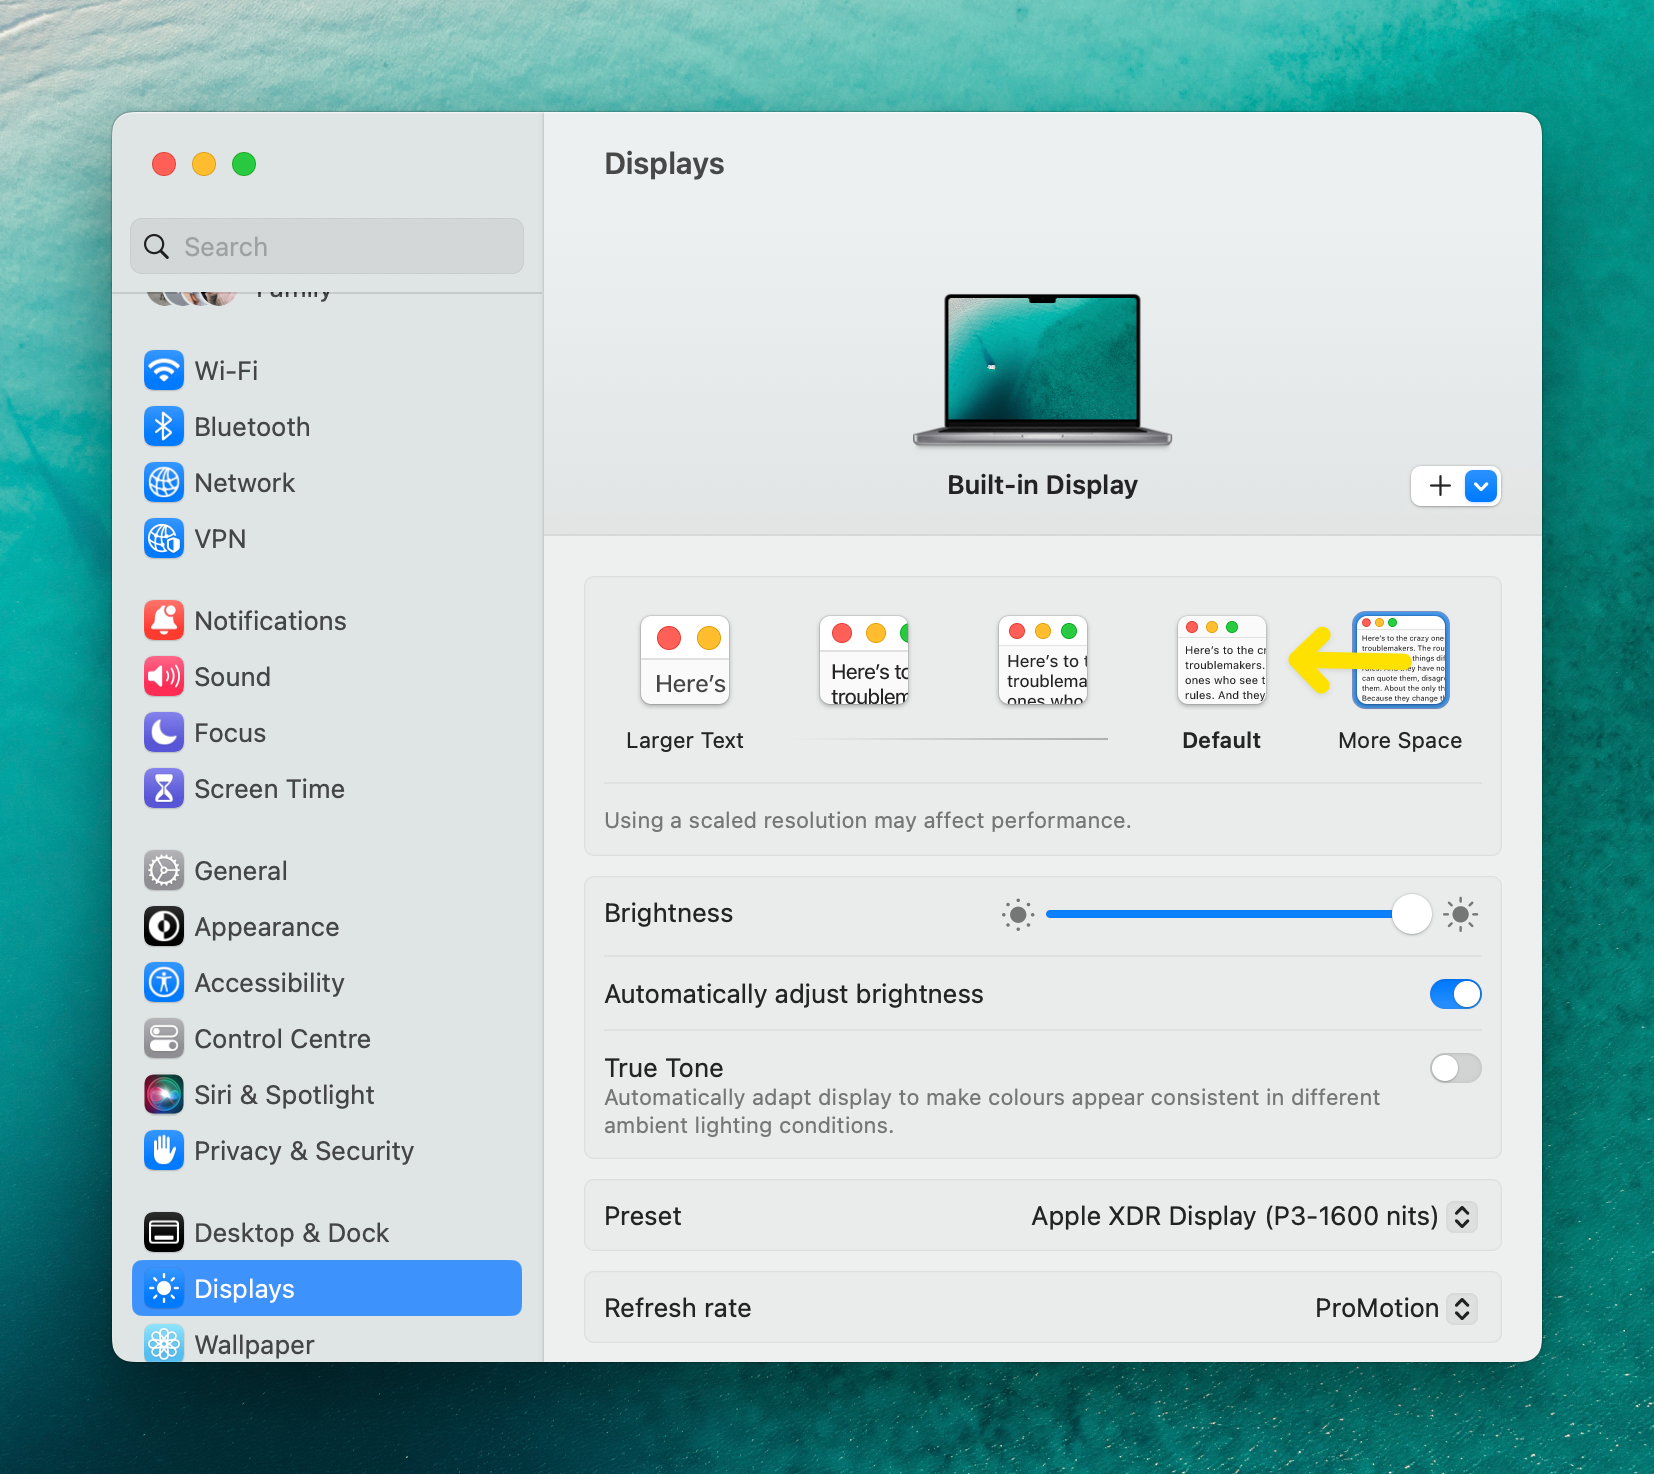Click the Siri & Spotlight icon

click(164, 1094)
